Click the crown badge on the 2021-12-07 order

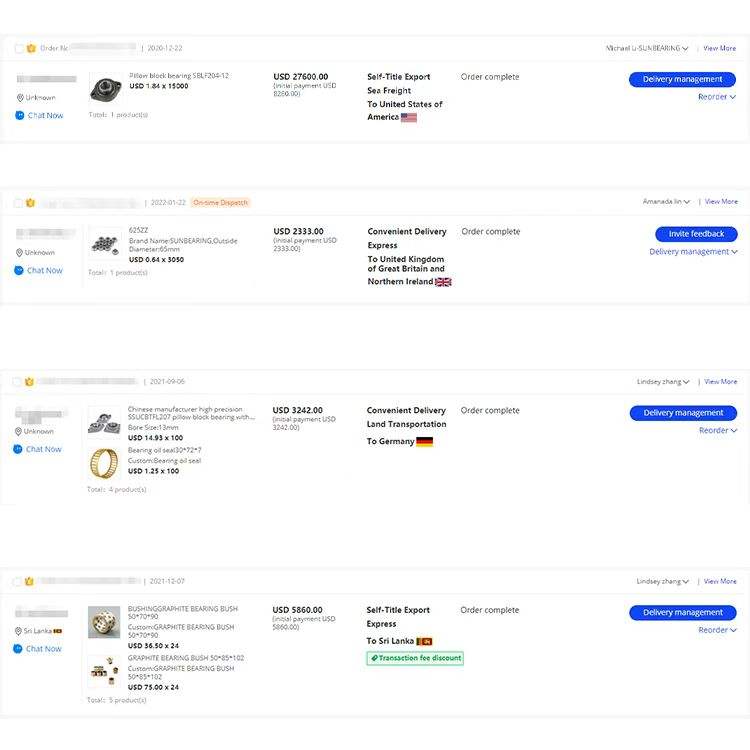29,581
